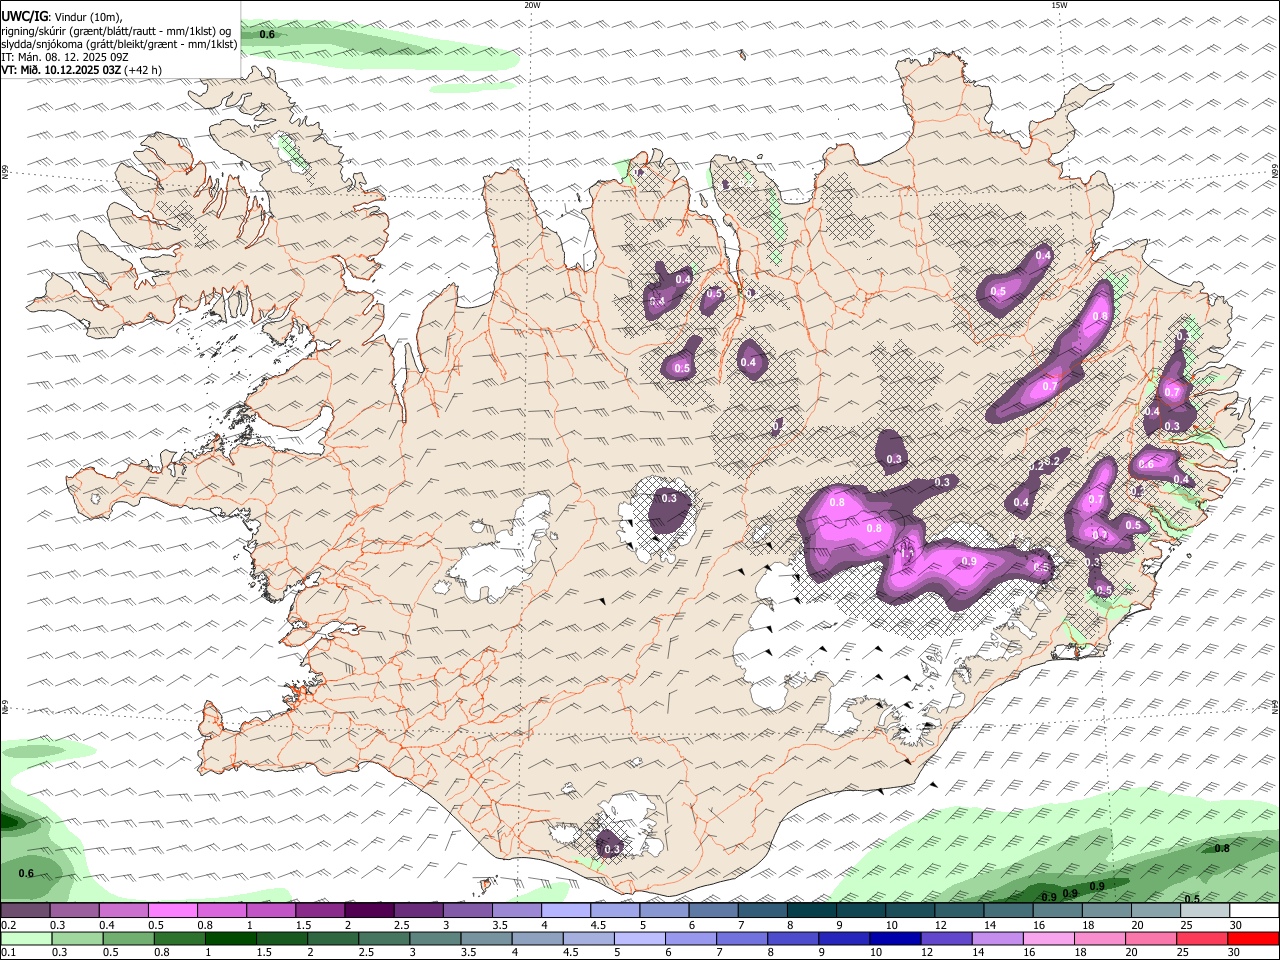Click the "15W" longitude label
This screenshot has width=1280, height=960.
point(1059,5)
